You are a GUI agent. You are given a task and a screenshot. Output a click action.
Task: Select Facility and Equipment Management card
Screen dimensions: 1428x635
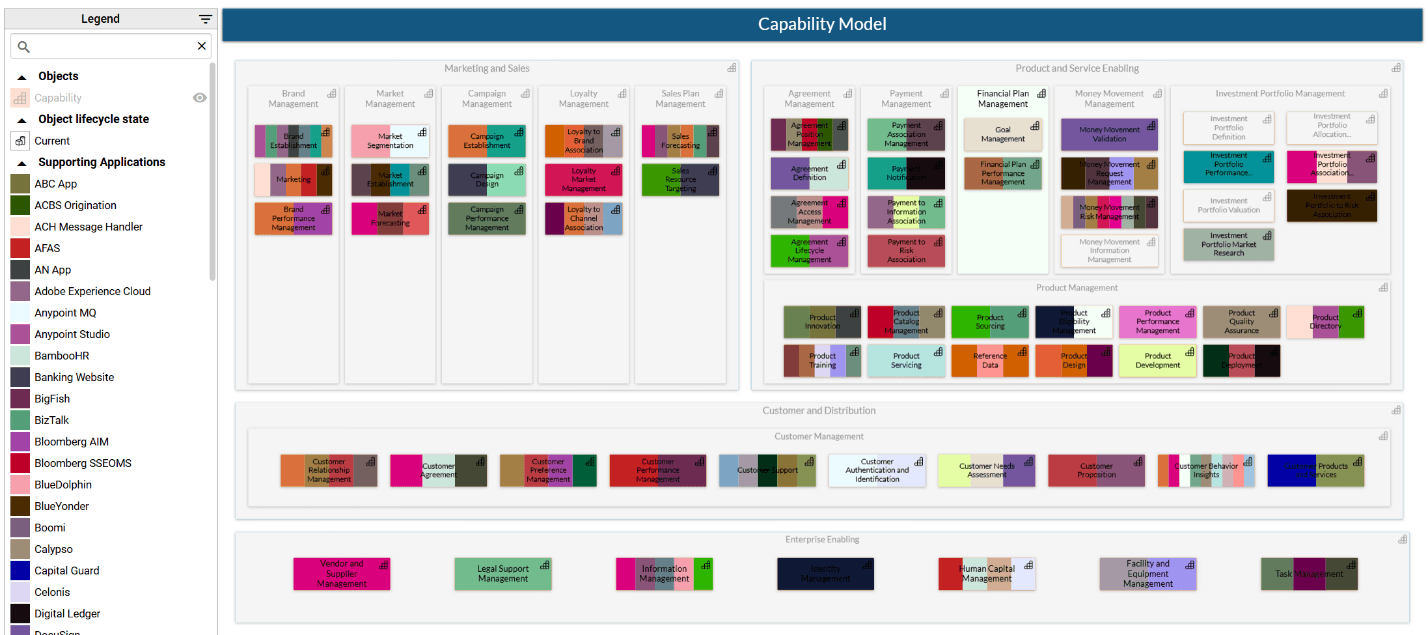[x=1148, y=574]
